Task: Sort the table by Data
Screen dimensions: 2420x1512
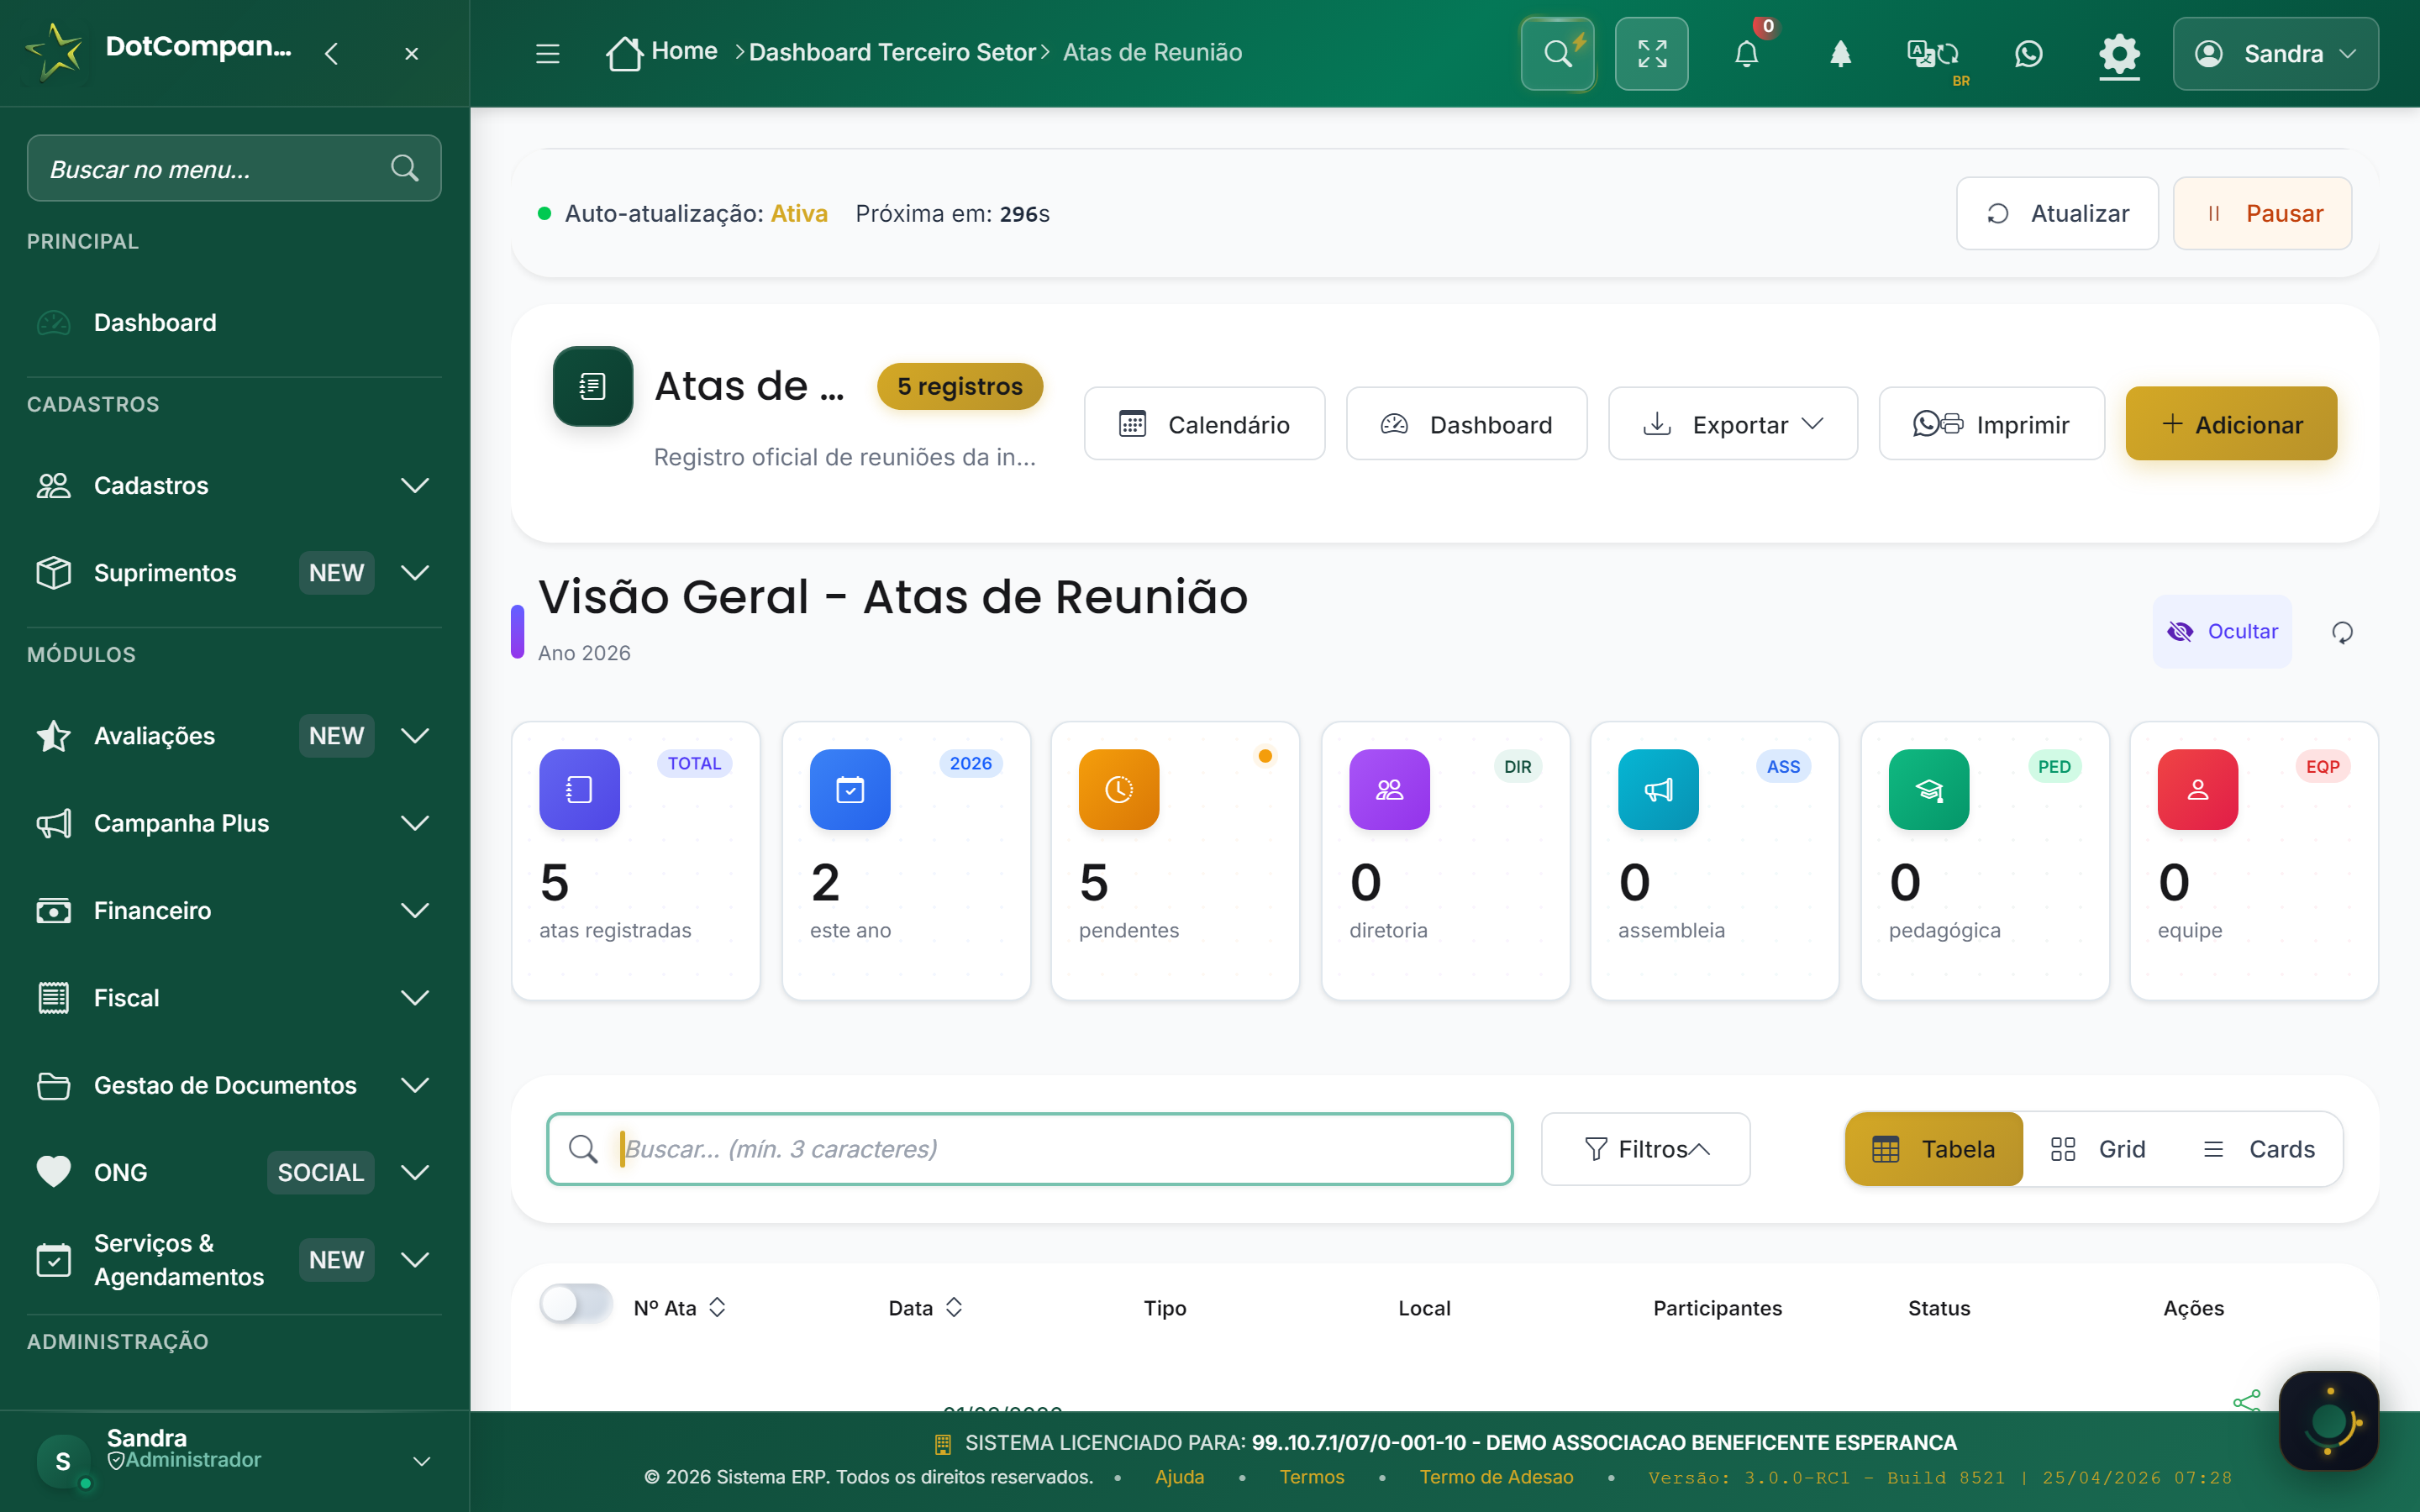Action: (x=925, y=1307)
